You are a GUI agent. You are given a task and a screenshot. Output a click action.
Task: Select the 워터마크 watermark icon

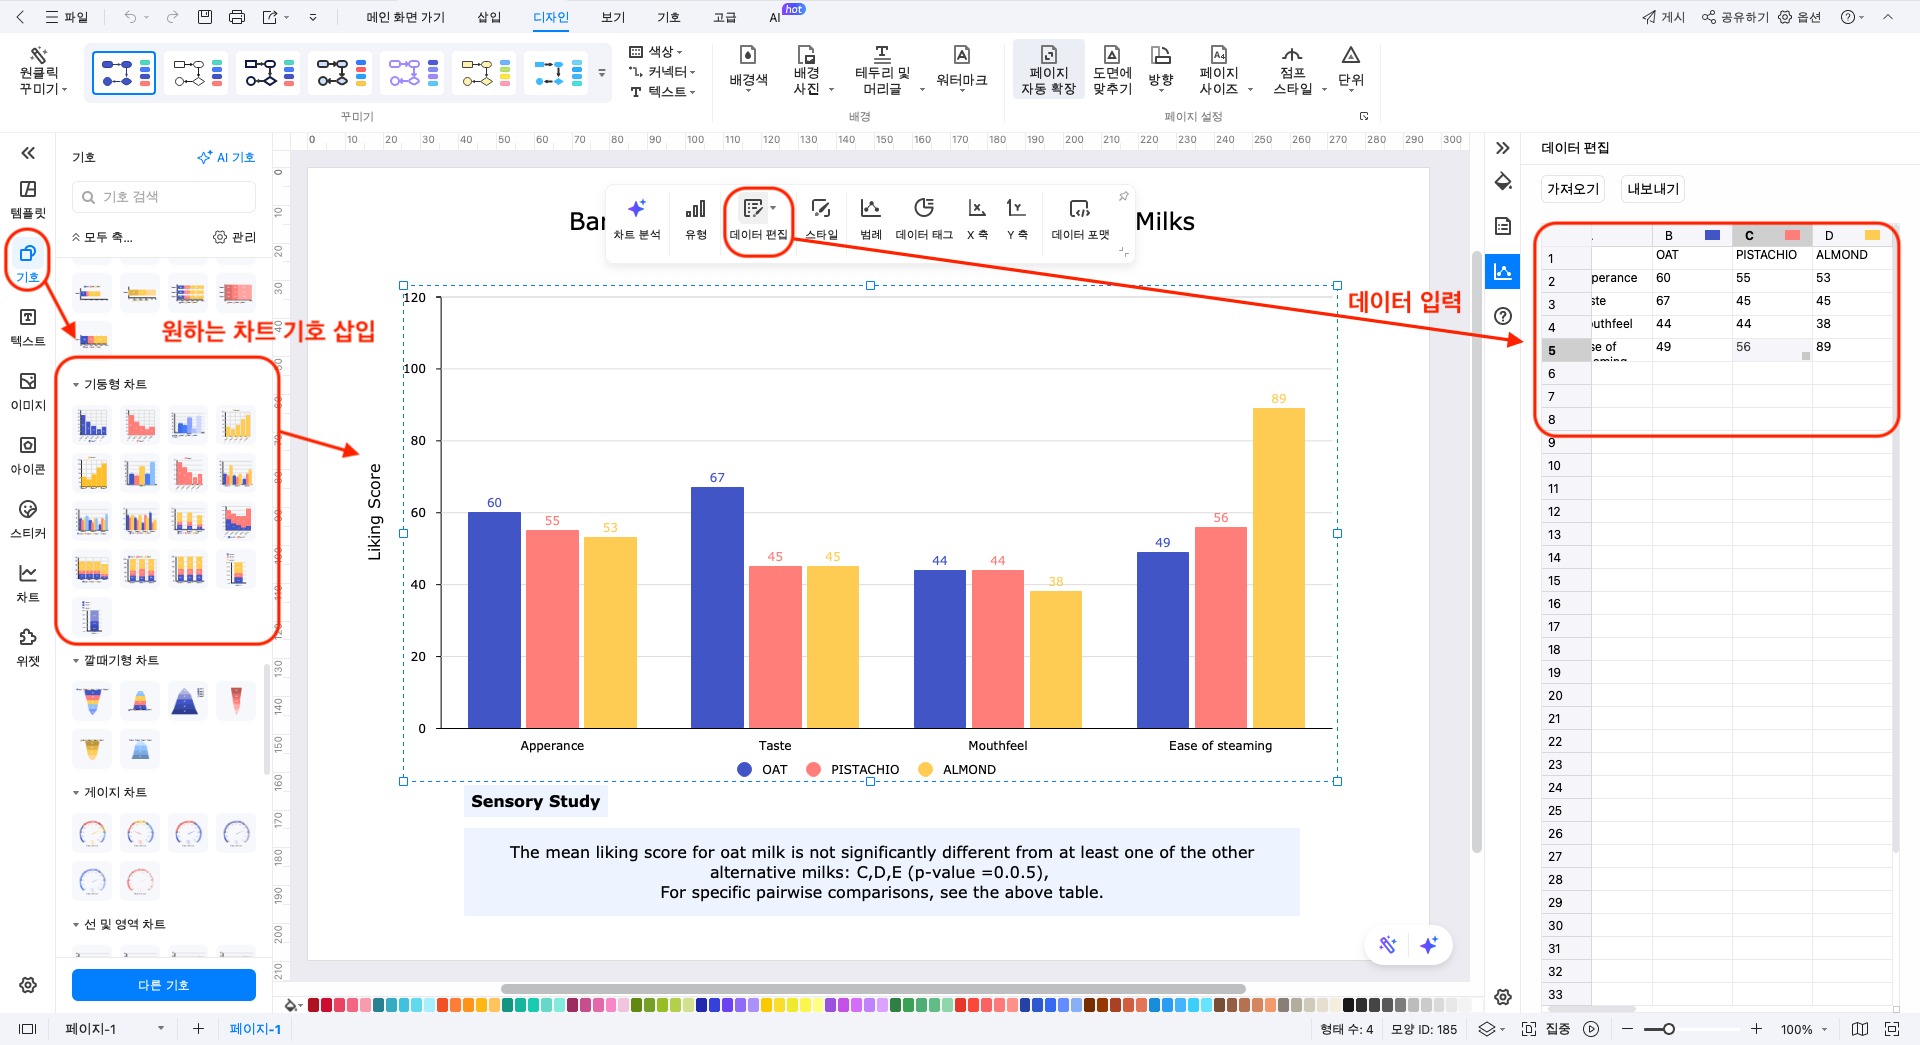tap(961, 68)
